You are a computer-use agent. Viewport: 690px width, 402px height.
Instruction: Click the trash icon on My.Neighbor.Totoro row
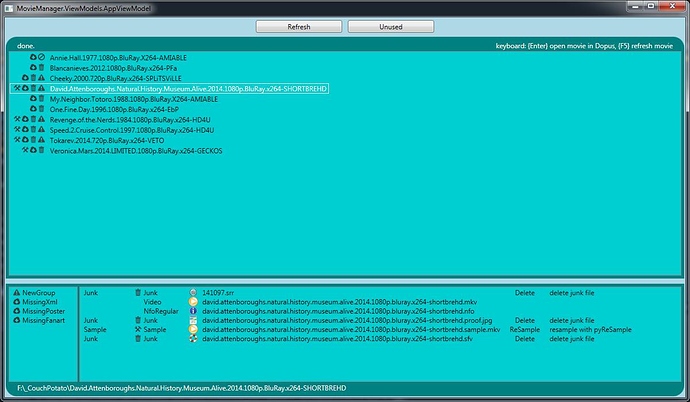[41, 99]
